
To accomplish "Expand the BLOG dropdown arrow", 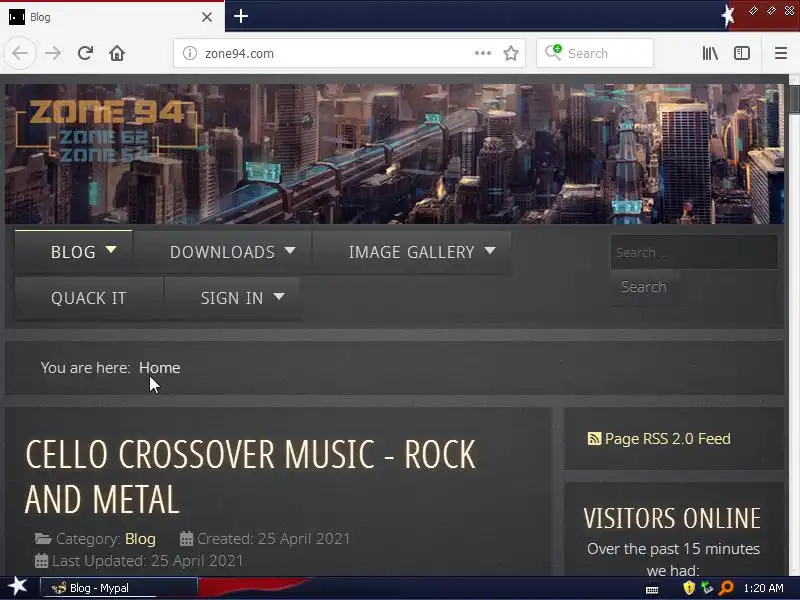I will point(111,250).
